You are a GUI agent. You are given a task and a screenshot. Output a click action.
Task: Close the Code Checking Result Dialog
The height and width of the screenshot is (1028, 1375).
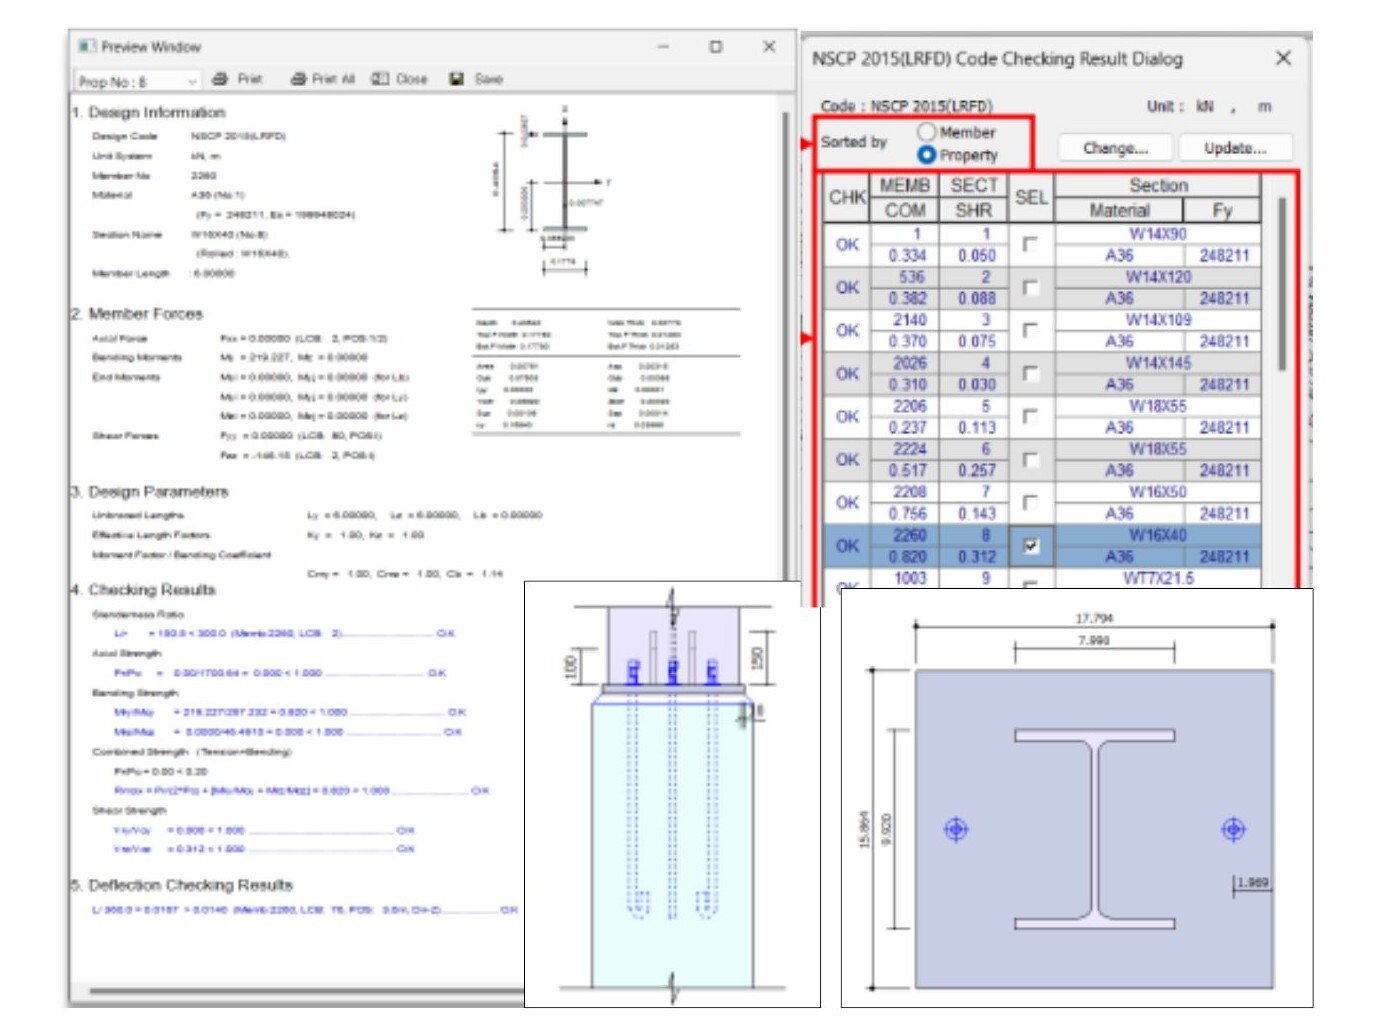1283,59
